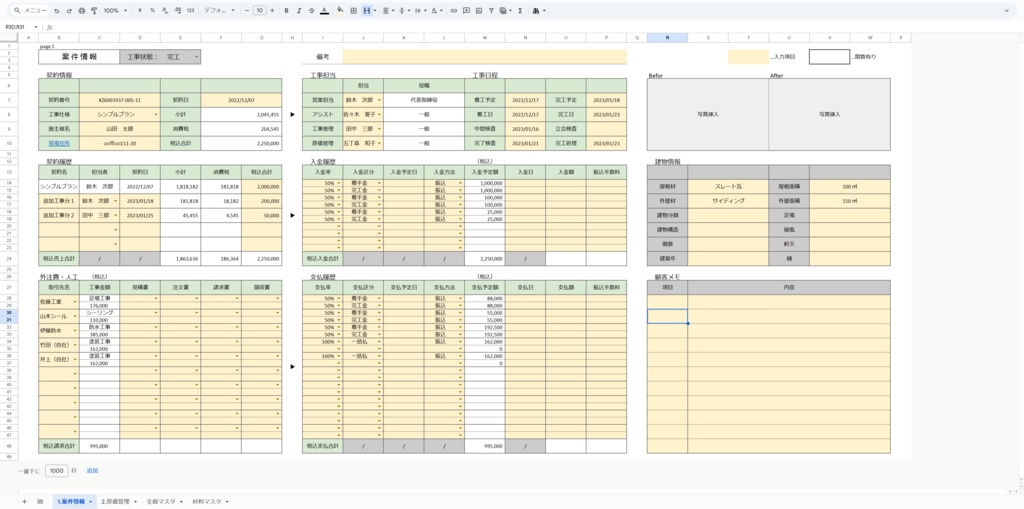The image size is (1024, 509).
Task: Open fill color picker
Action: [x=340, y=10]
